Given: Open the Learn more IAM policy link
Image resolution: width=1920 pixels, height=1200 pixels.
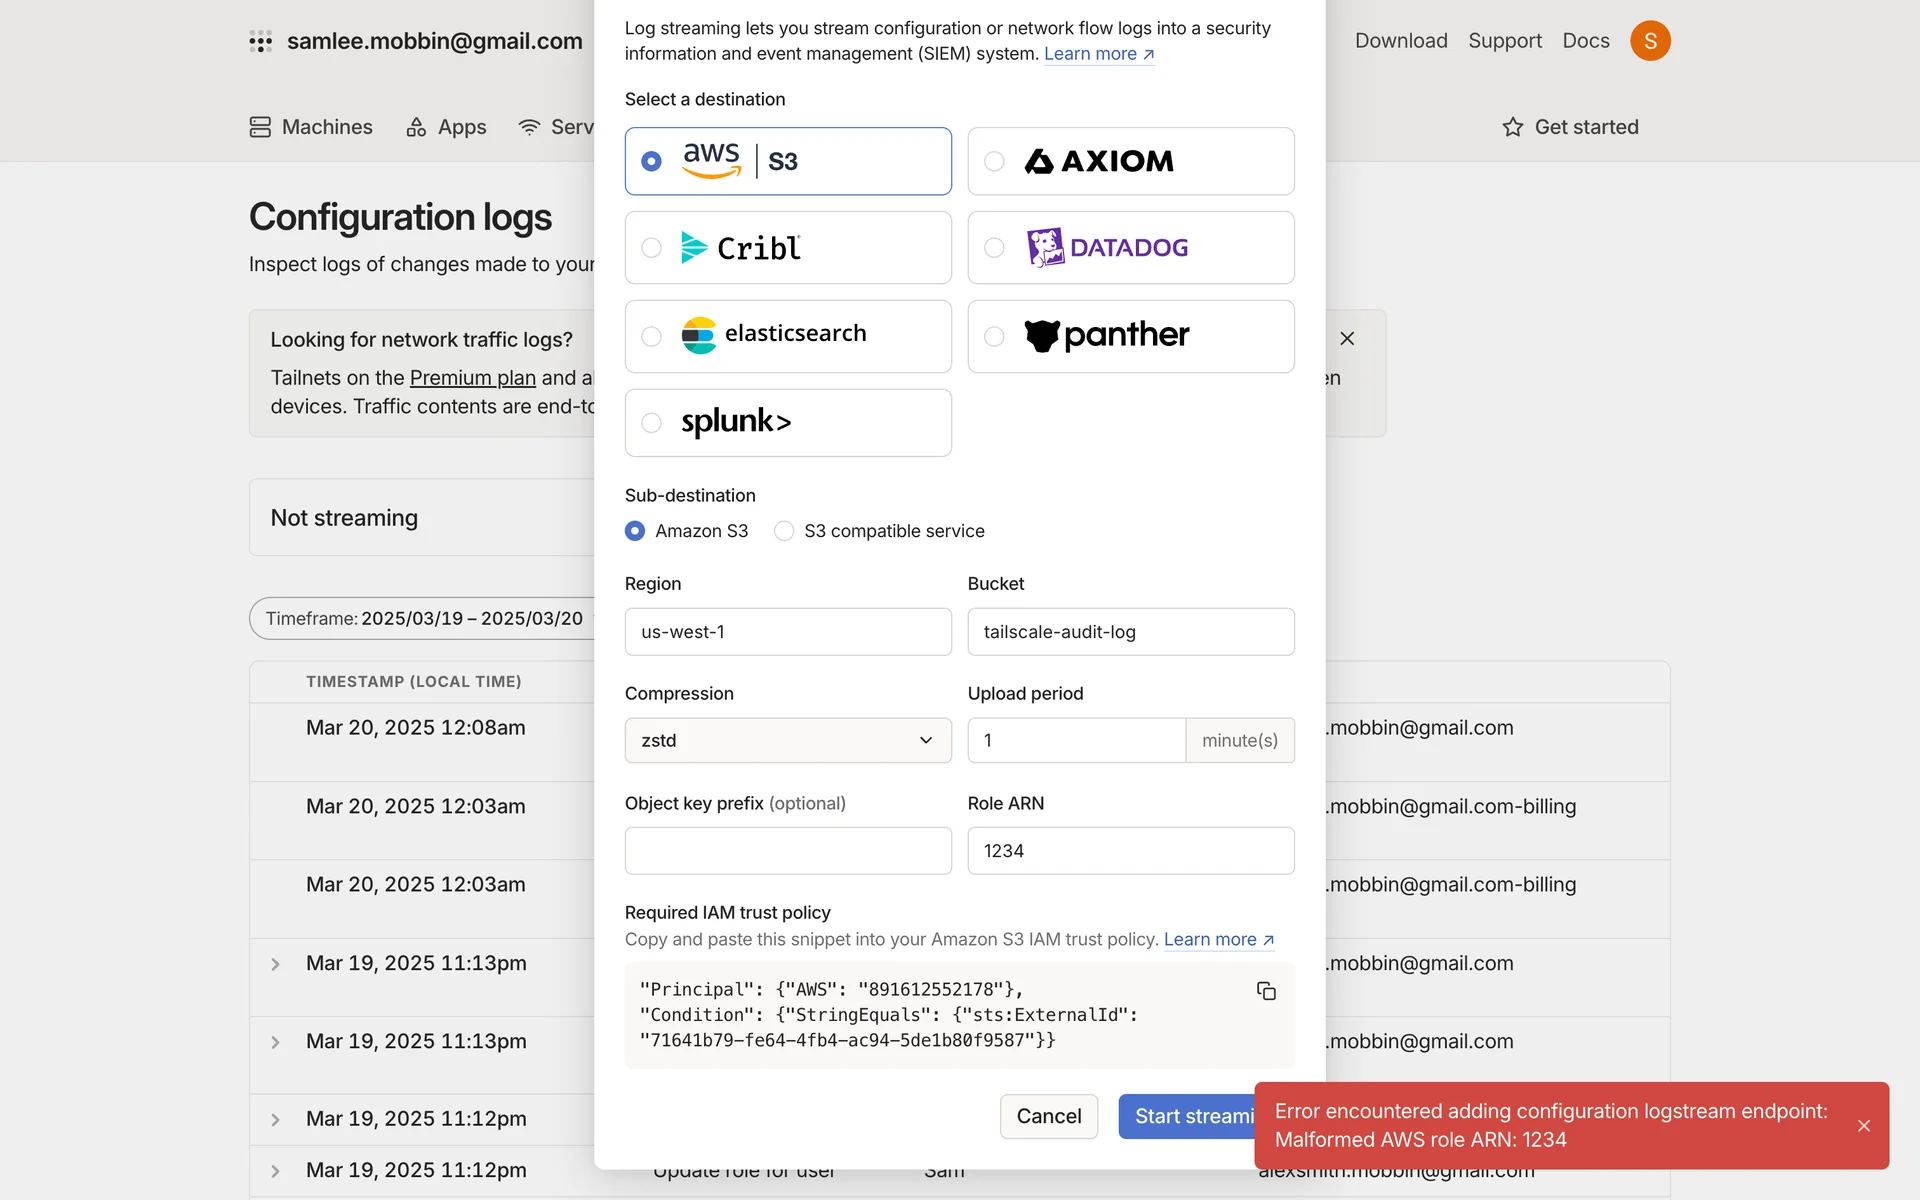Looking at the screenshot, I should click(x=1218, y=940).
